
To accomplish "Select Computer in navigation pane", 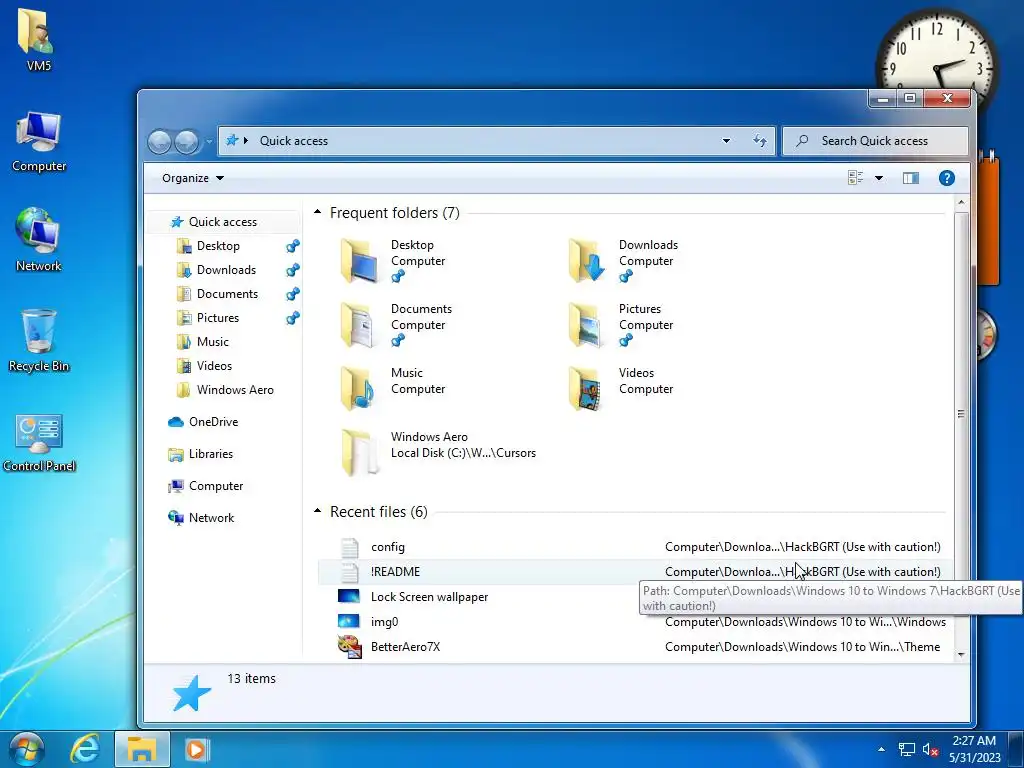I will click(216, 486).
